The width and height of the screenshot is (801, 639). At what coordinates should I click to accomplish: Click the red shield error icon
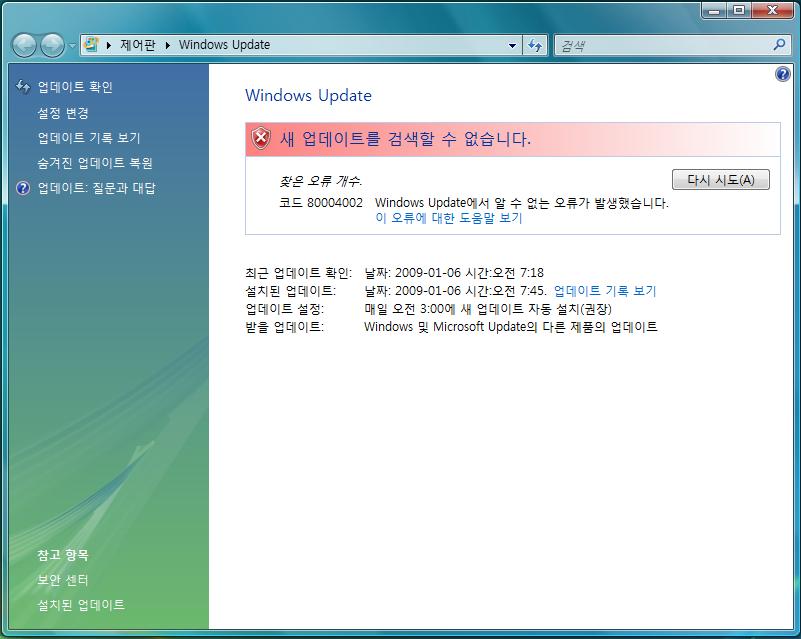coord(261,138)
